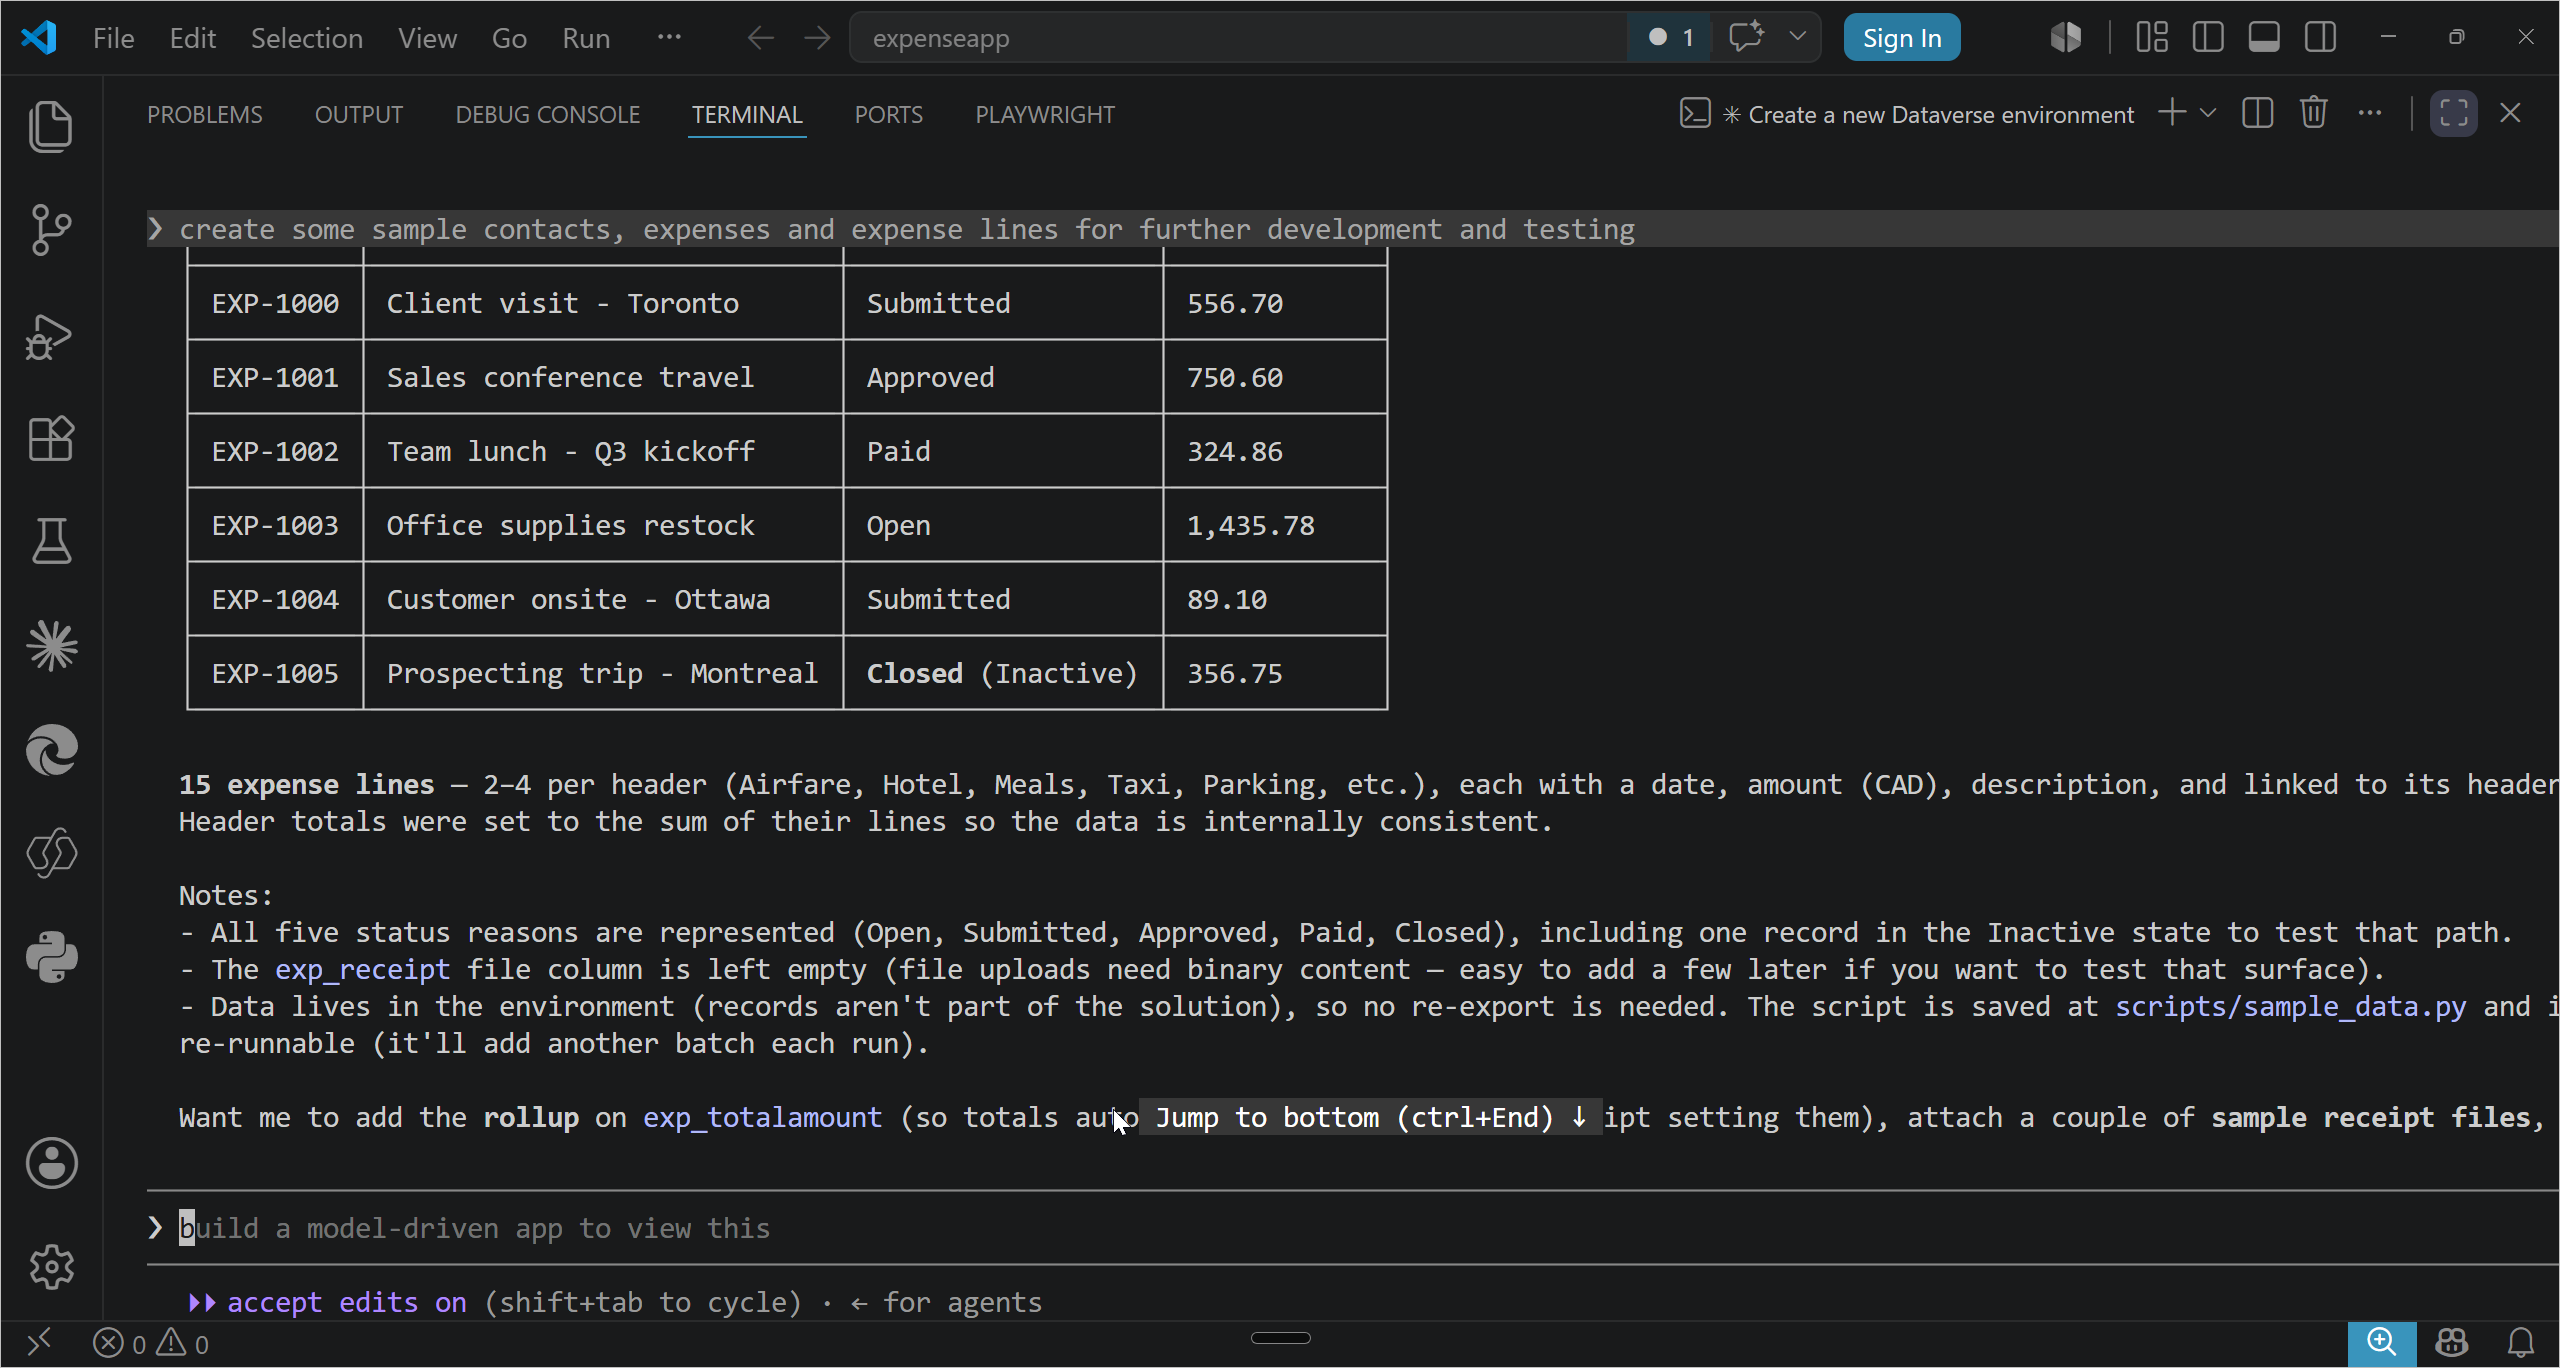The height and width of the screenshot is (1368, 2560).
Task: Select Create a new Dataverse environment terminal
Action: point(1908,115)
